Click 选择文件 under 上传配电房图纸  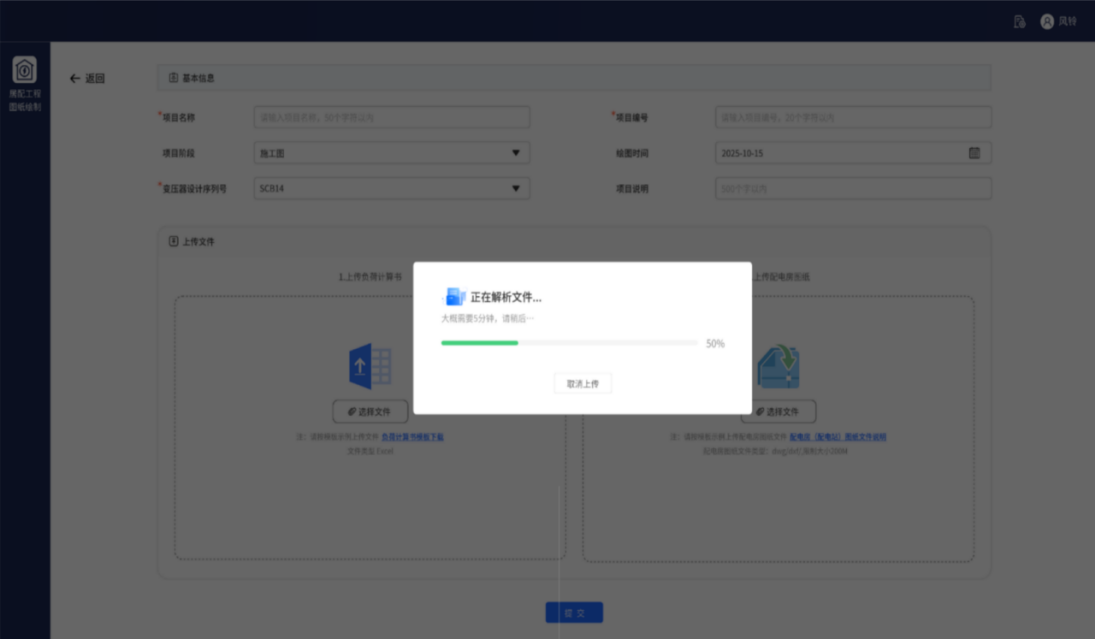(x=778, y=412)
